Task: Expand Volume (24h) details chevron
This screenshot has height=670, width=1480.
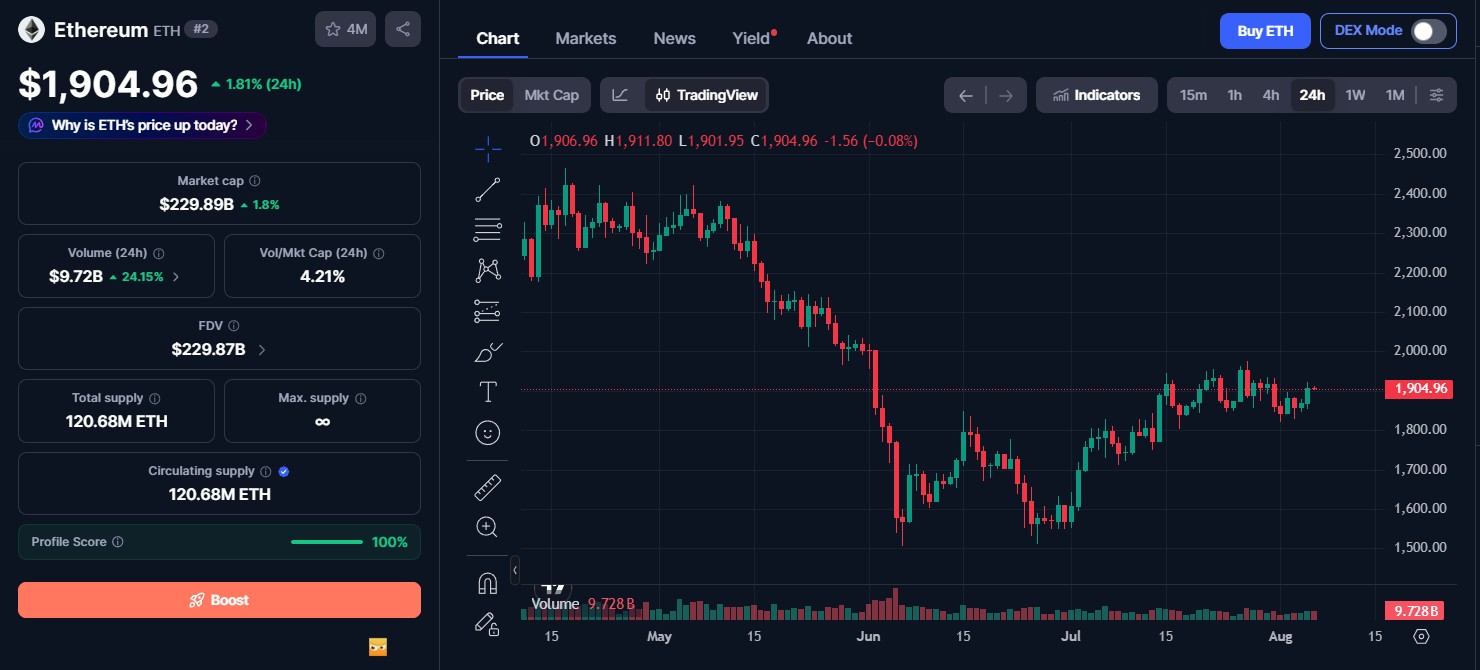Action: pyautogui.click(x=176, y=277)
